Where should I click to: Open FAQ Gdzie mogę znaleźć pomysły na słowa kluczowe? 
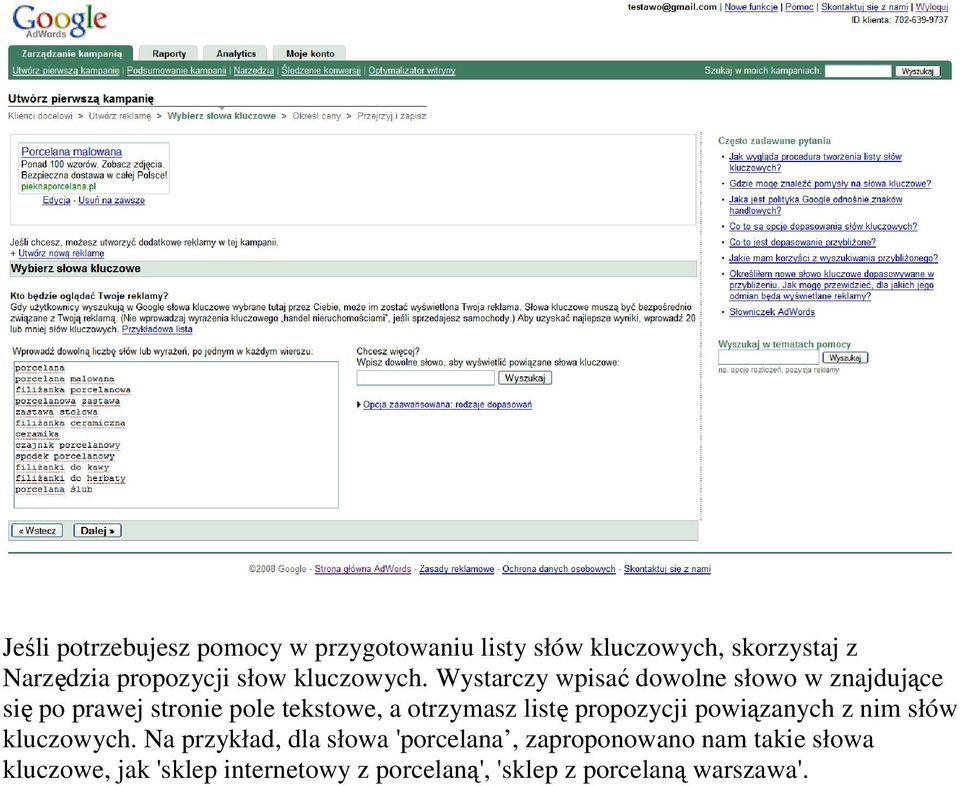(x=830, y=183)
